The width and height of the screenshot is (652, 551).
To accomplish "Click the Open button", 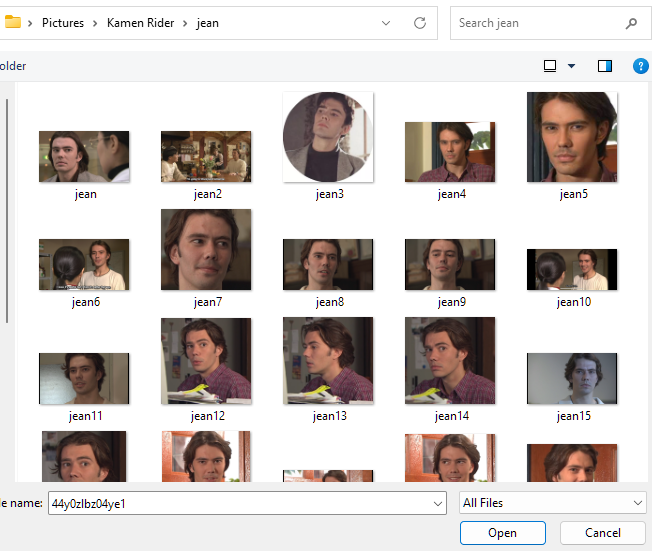I will click(502, 533).
